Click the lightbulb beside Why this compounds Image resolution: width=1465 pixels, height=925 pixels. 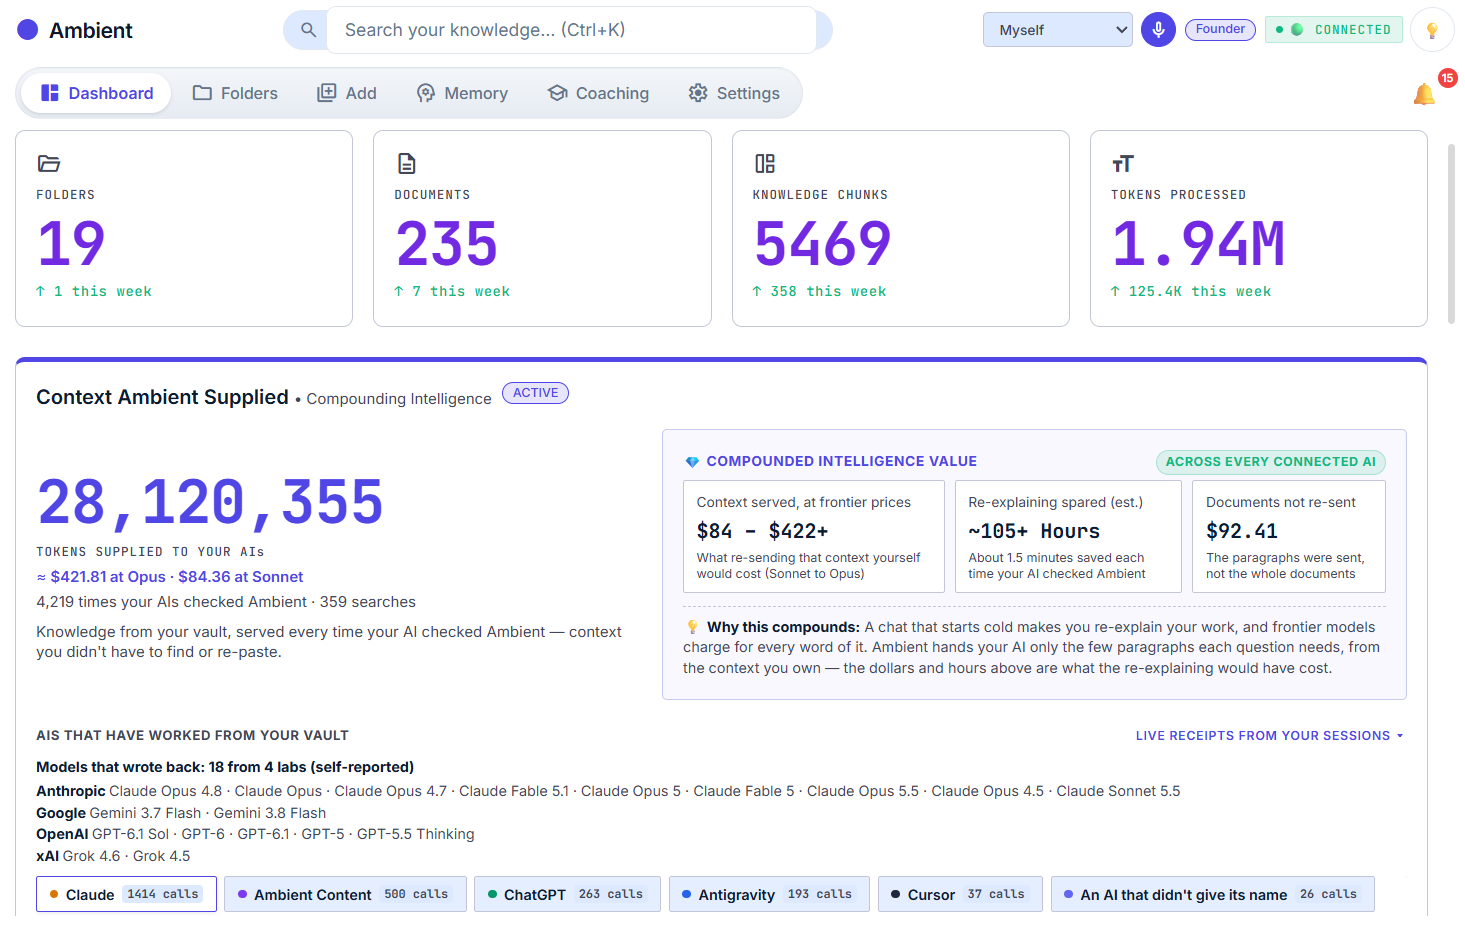click(692, 627)
